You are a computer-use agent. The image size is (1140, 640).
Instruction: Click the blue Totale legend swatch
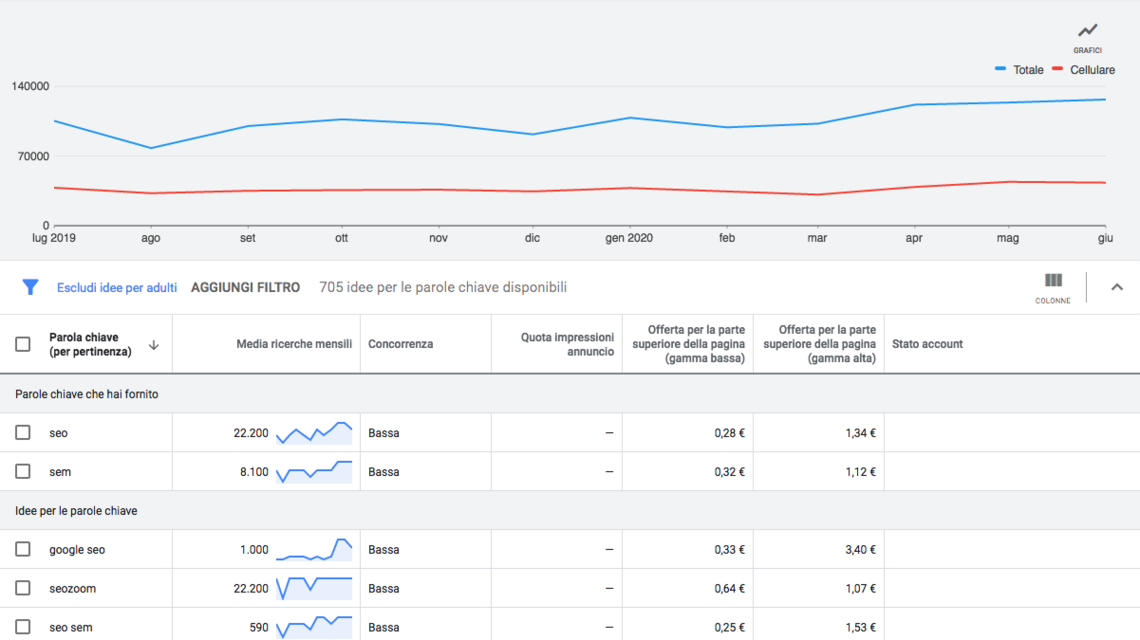1000,69
